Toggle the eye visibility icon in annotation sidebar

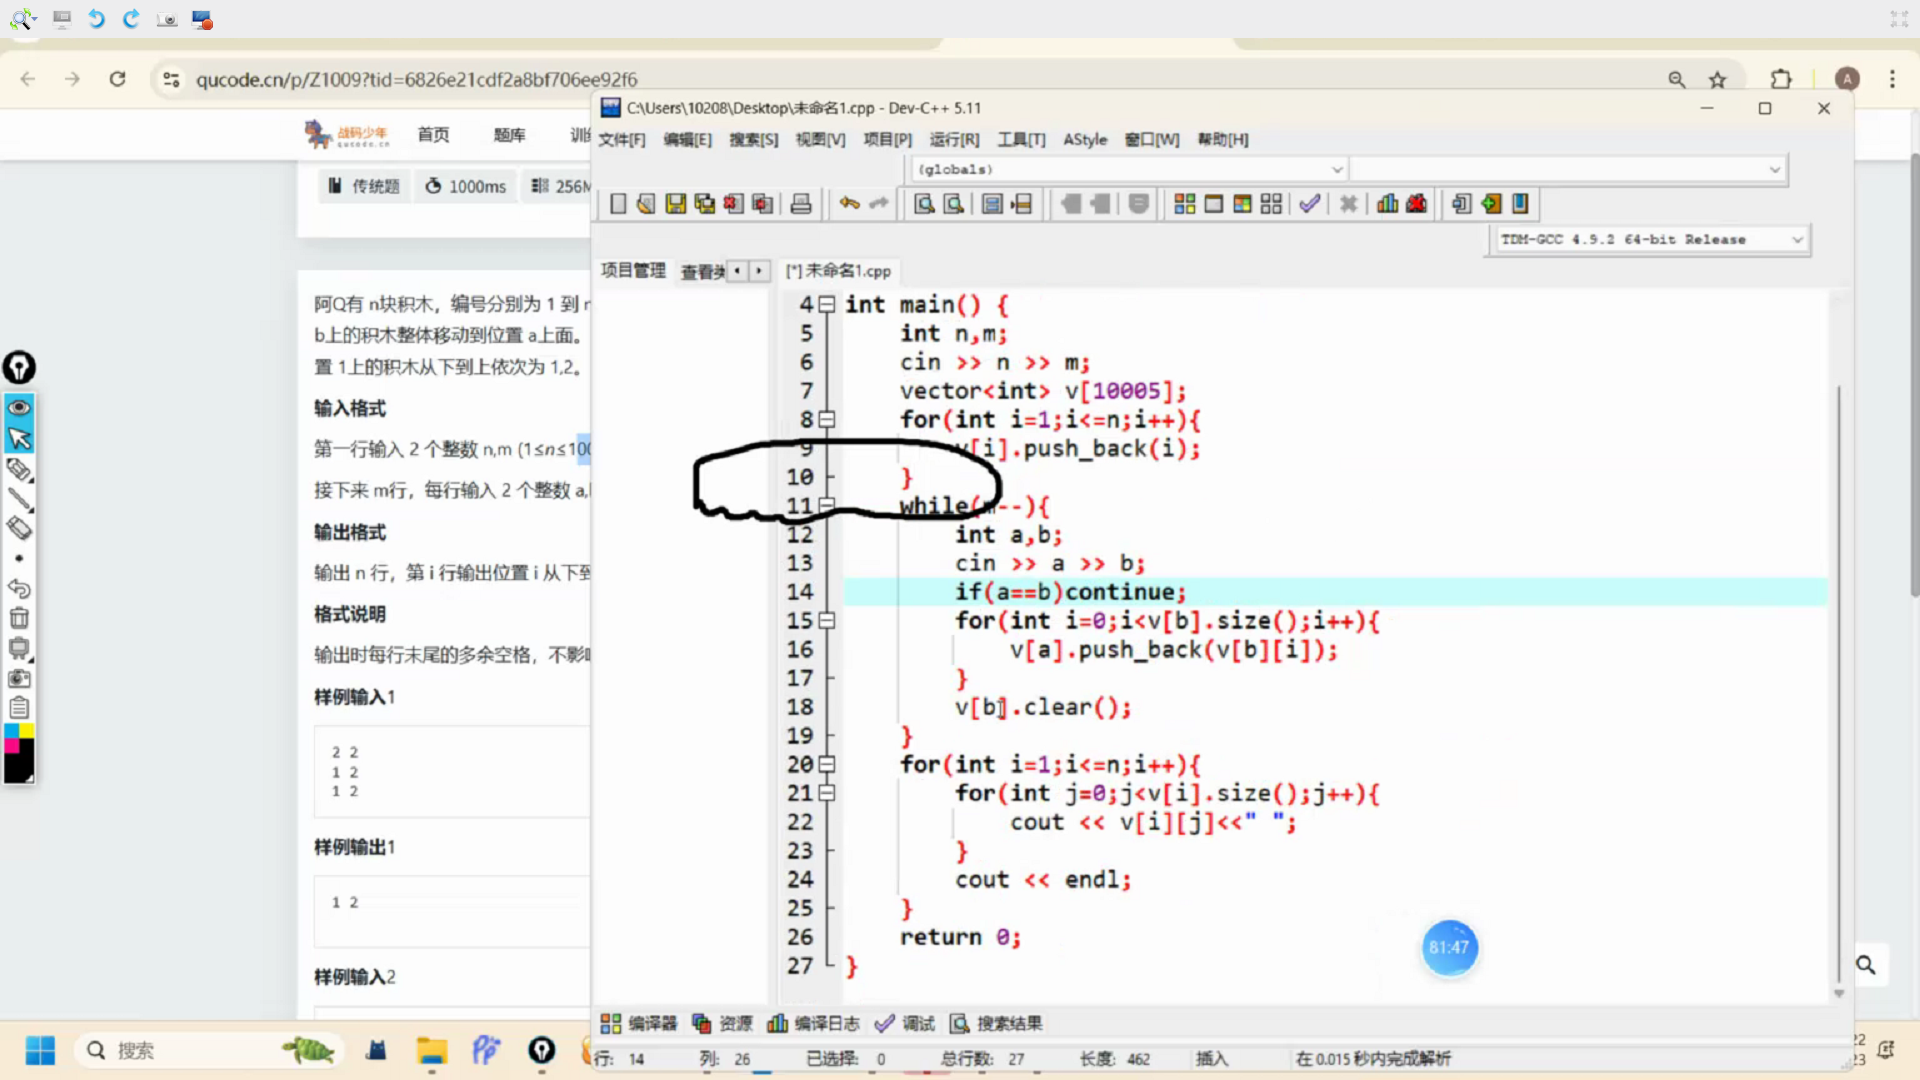19,407
